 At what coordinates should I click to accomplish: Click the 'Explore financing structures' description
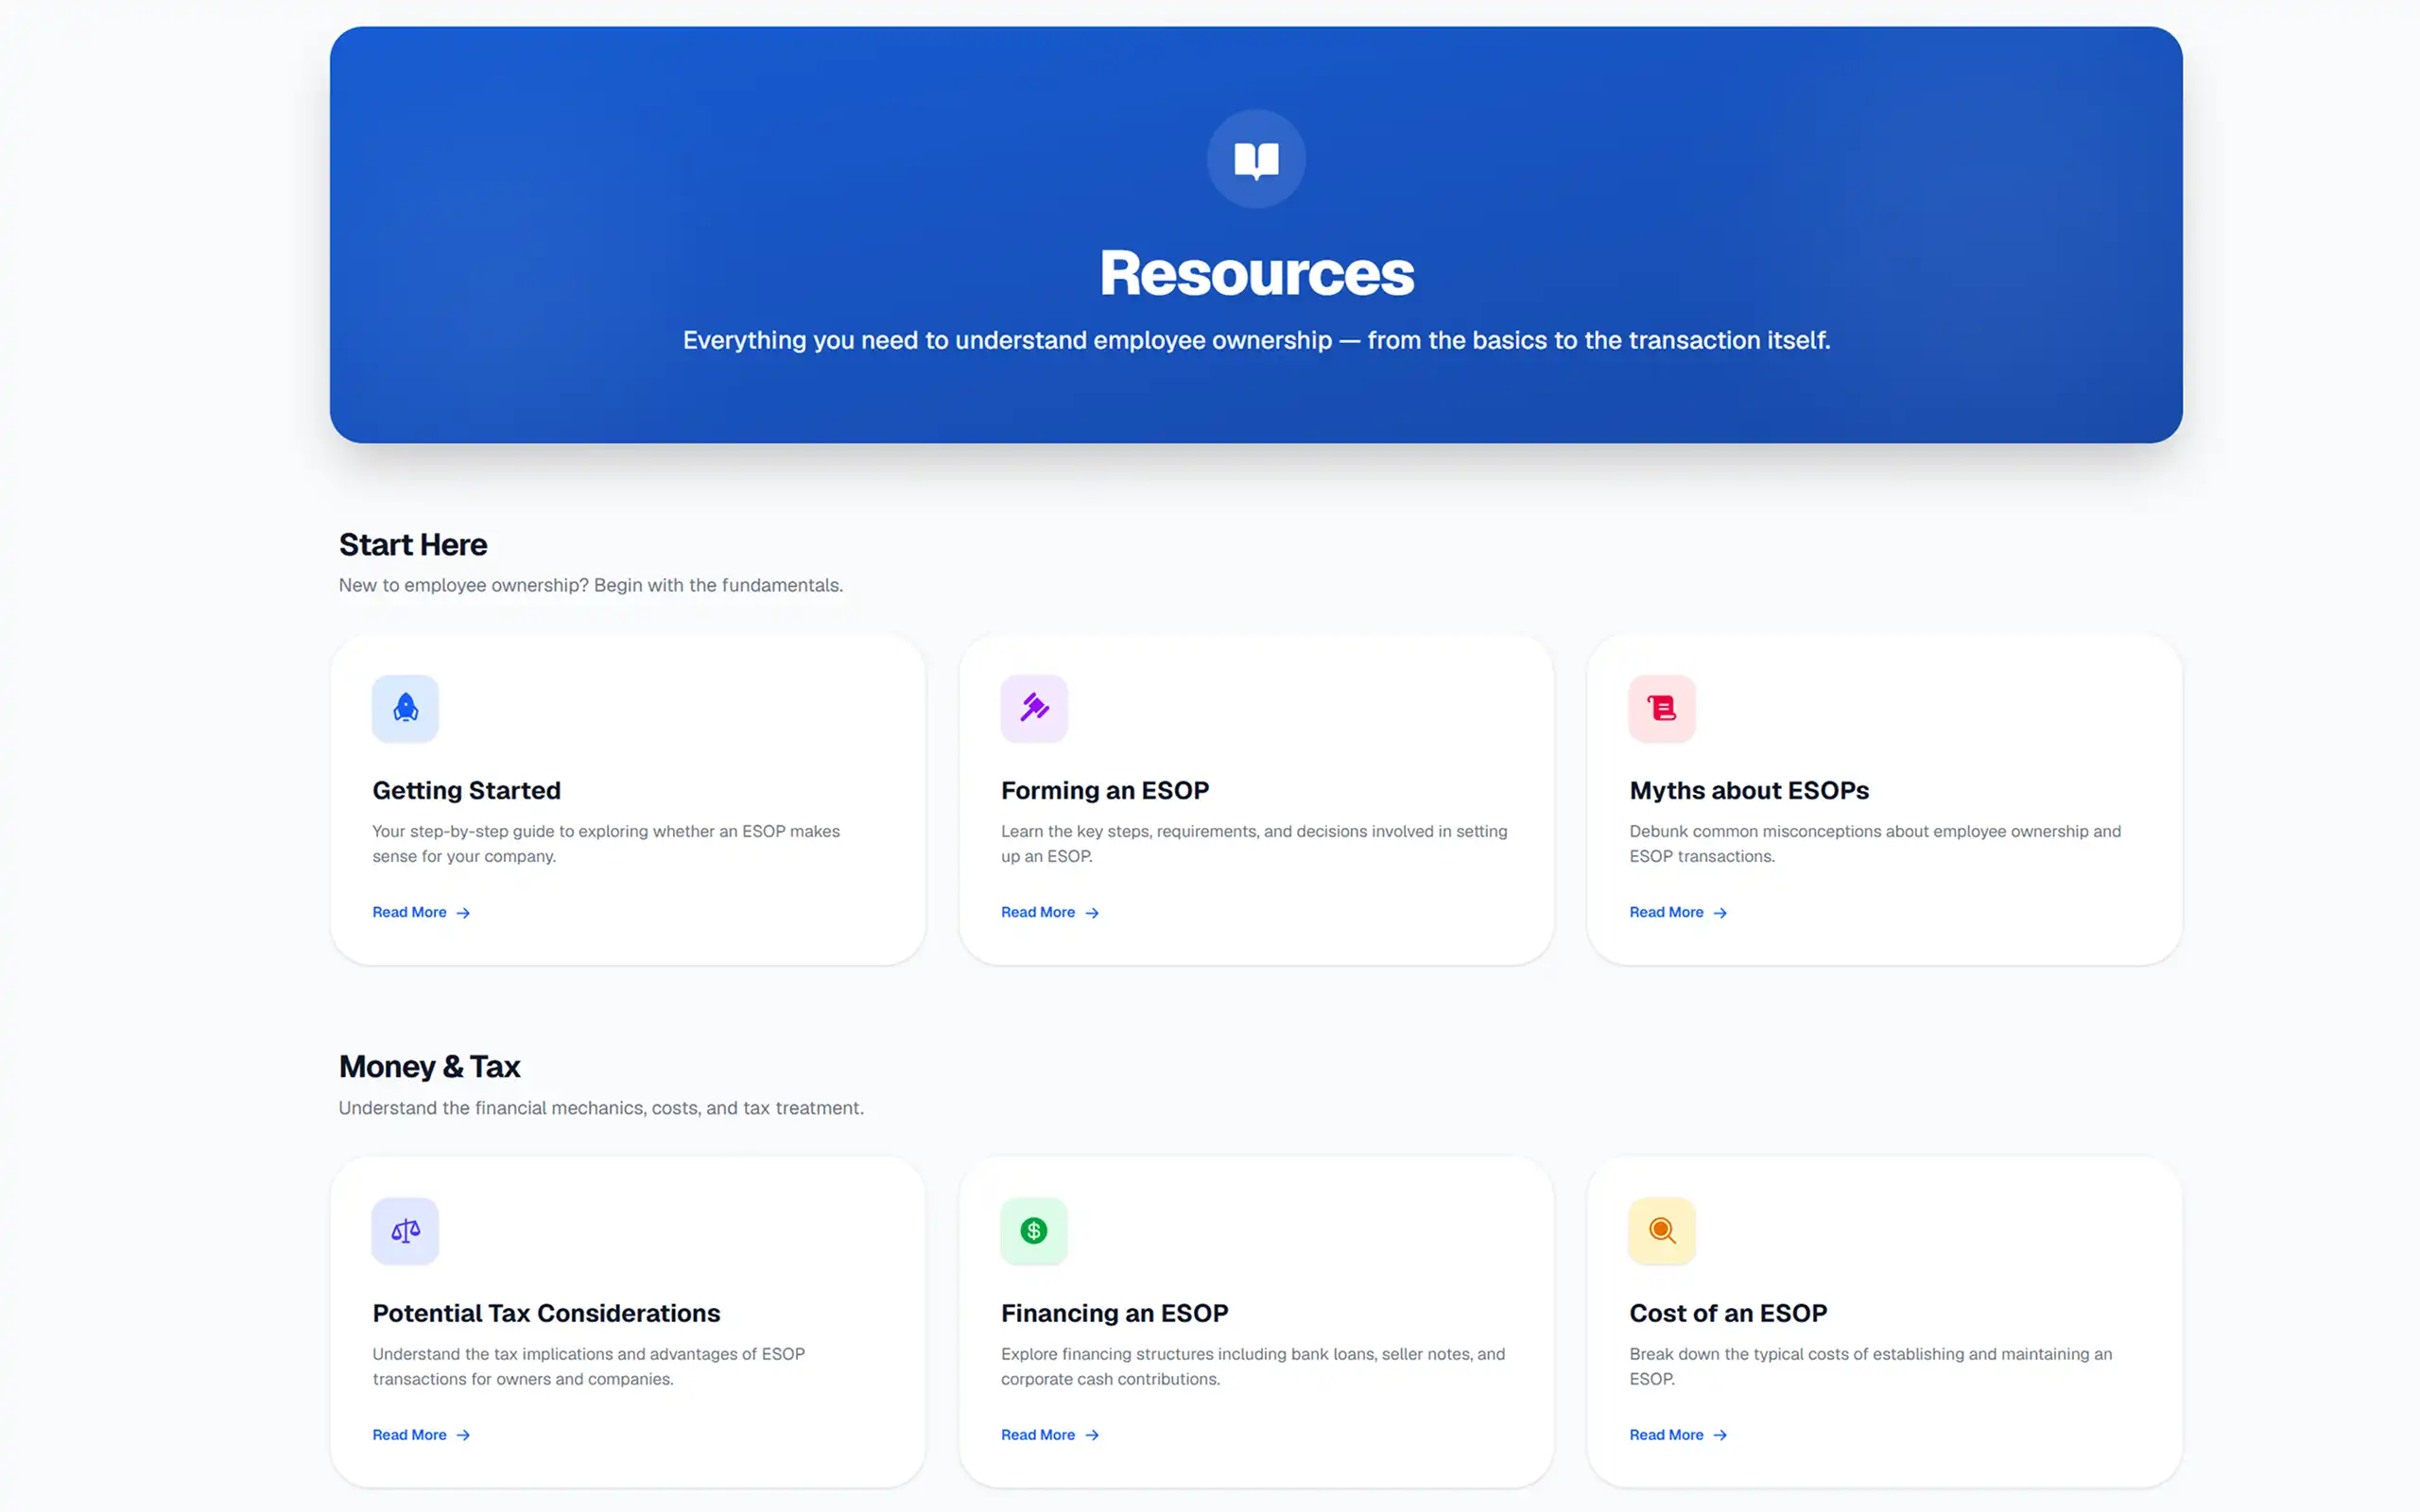[1253, 1366]
